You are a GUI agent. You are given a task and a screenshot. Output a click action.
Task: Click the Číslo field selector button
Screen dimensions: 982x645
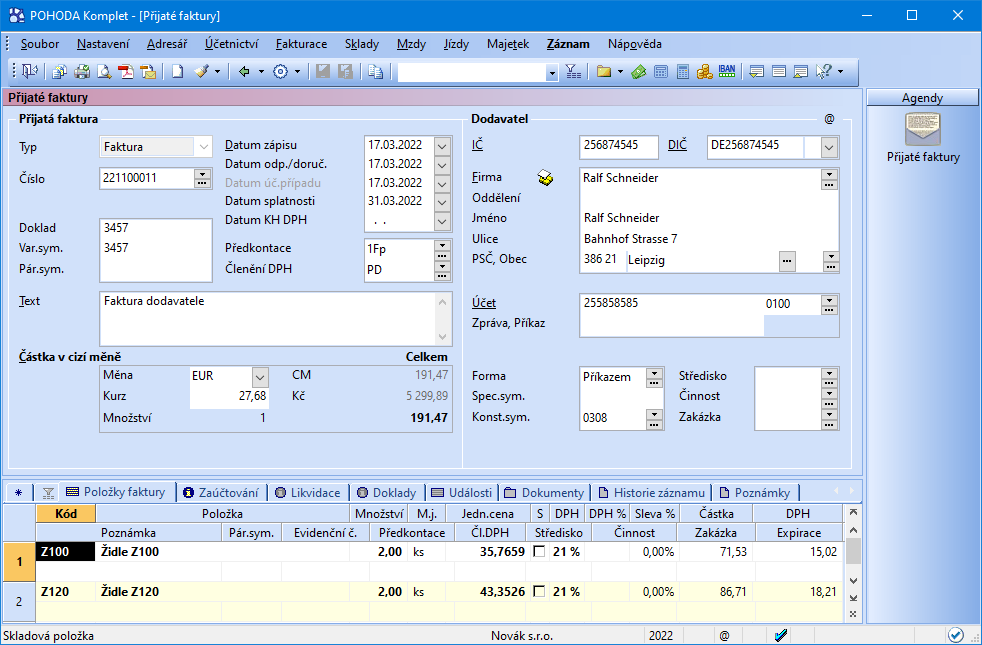(x=202, y=178)
